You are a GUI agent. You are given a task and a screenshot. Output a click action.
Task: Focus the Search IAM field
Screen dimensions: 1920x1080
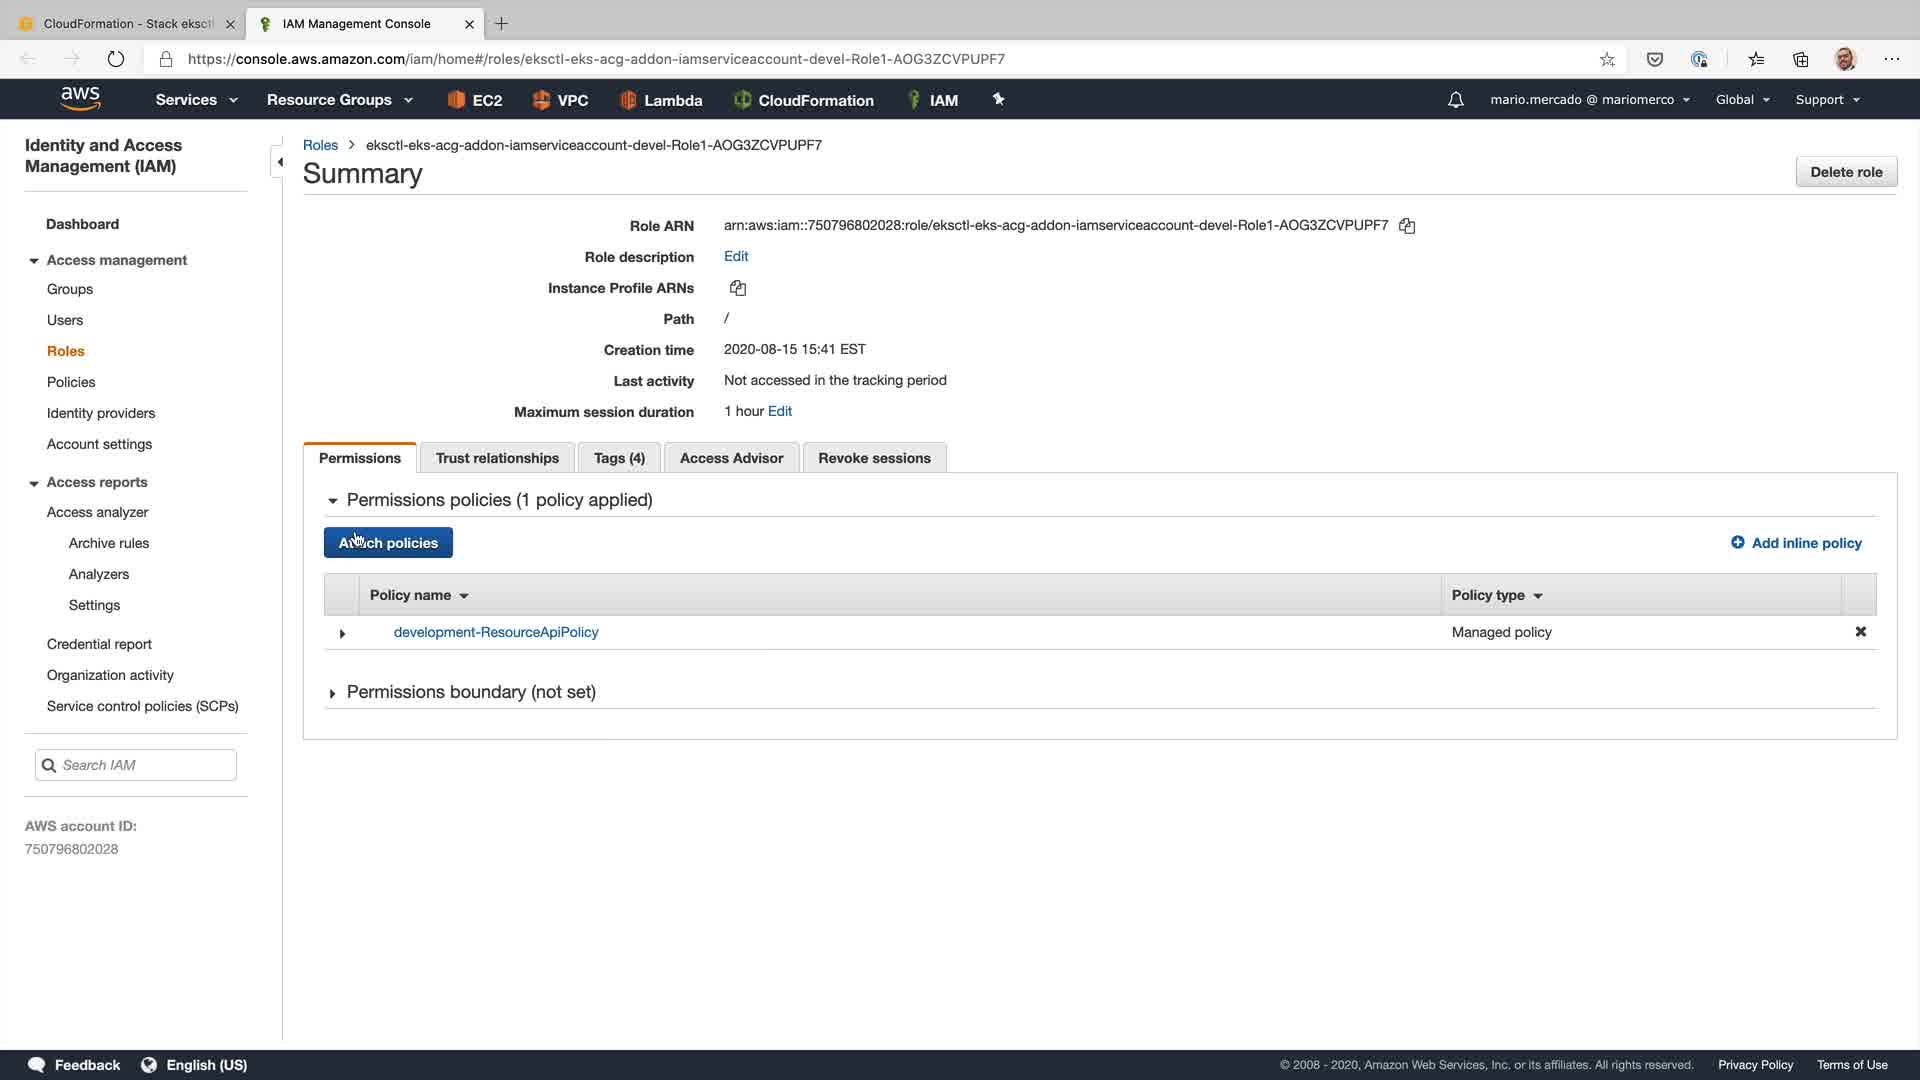click(x=145, y=765)
